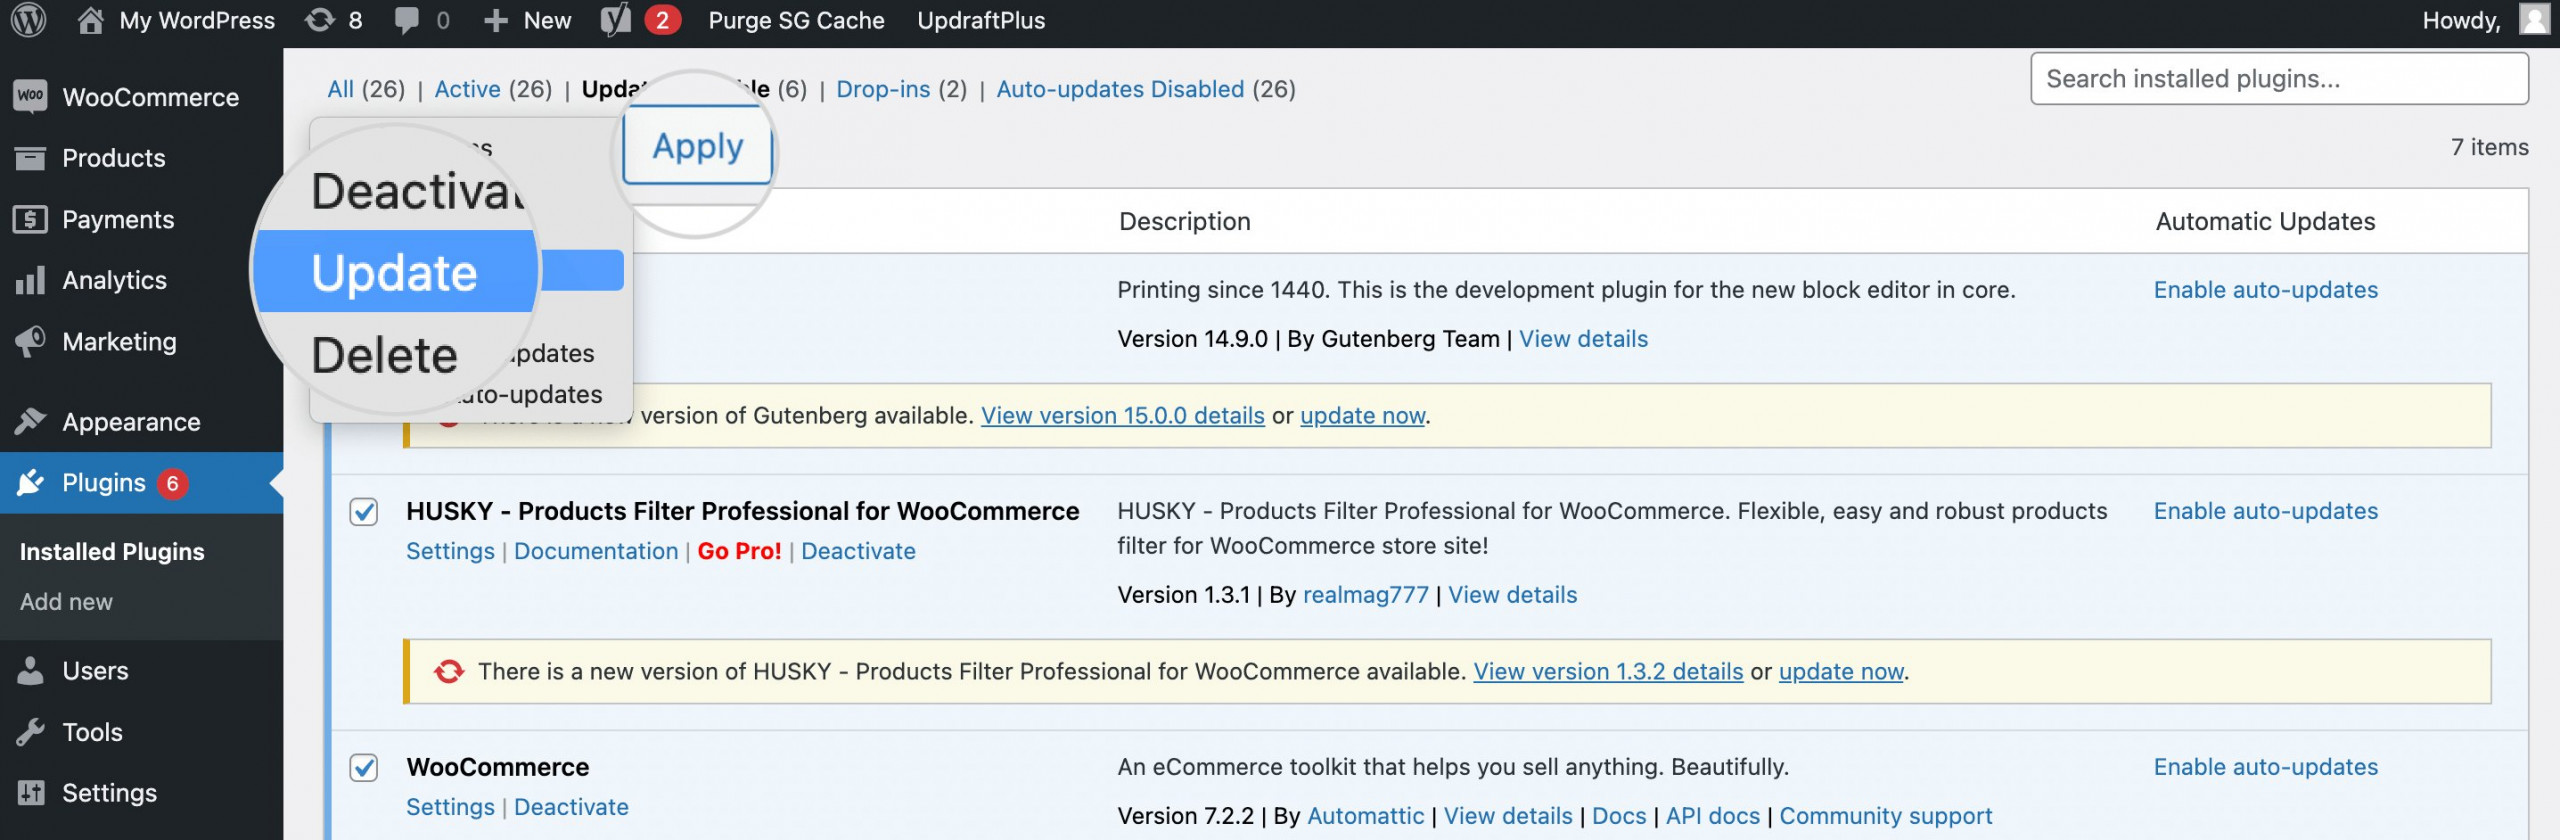Click the Users person icon
Image resolution: width=2560 pixels, height=840 pixels.
[x=31, y=670]
